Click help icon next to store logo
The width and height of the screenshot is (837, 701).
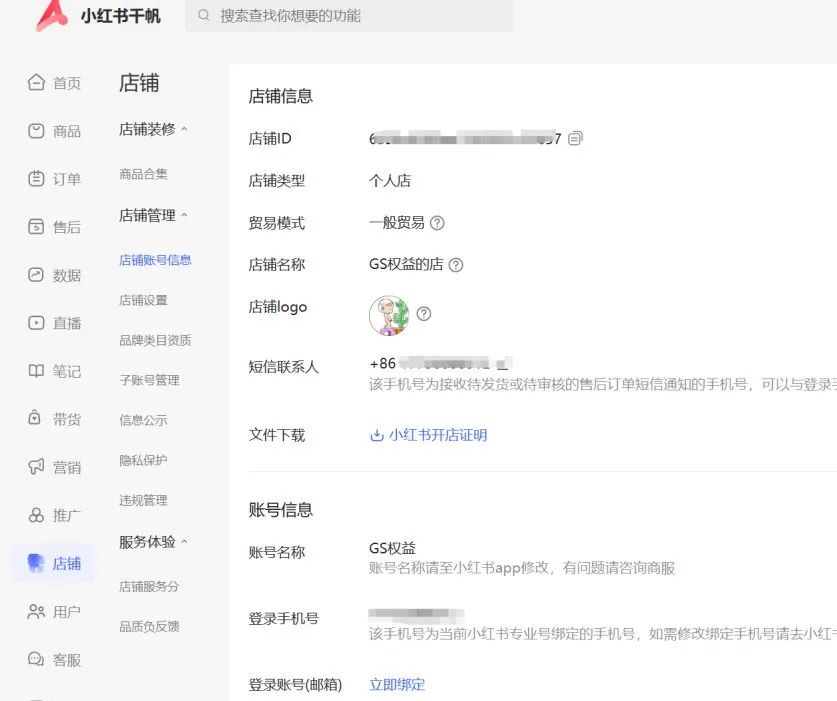[x=424, y=314]
